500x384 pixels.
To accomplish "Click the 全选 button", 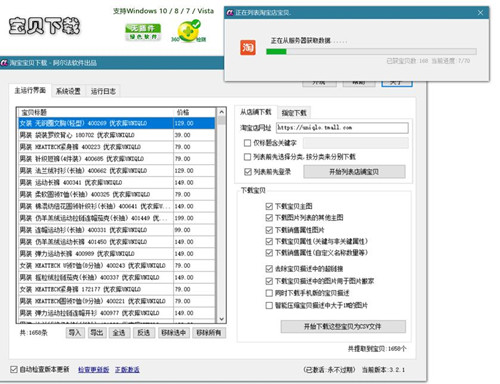I will (x=119, y=332).
